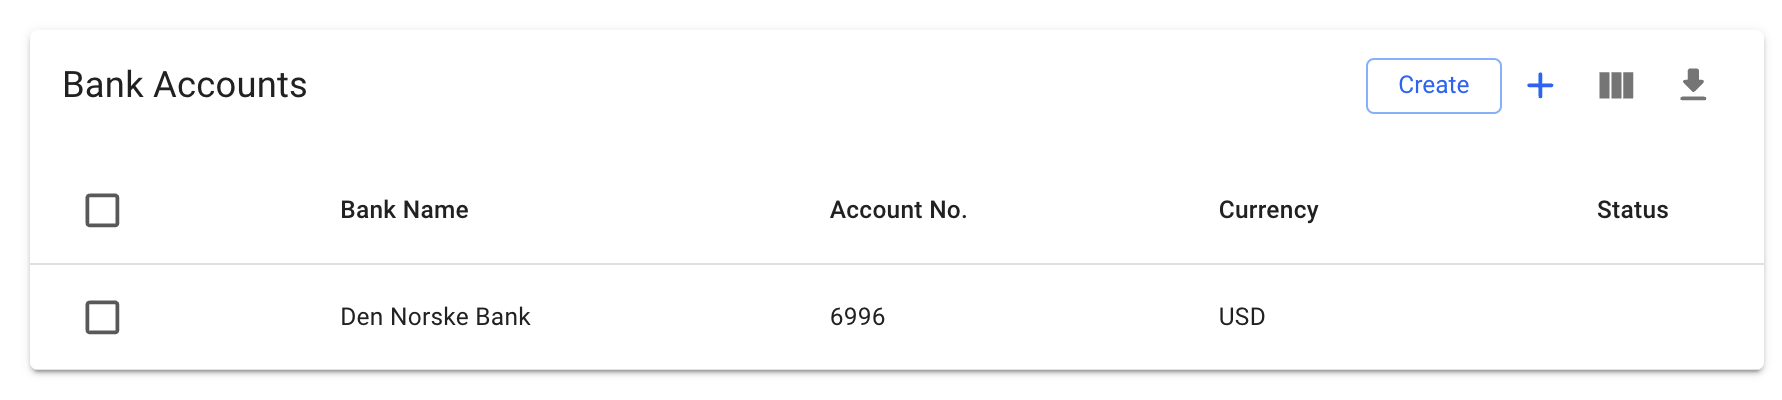Click the download export icon
The image size is (1782, 400).
(x=1692, y=86)
